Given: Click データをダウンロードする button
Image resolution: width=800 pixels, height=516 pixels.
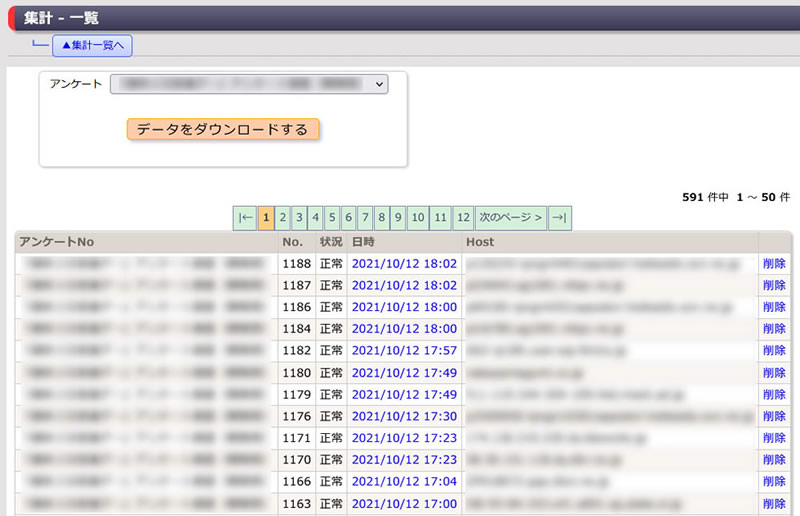Looking at the screenshot, I should coord(223,130).
